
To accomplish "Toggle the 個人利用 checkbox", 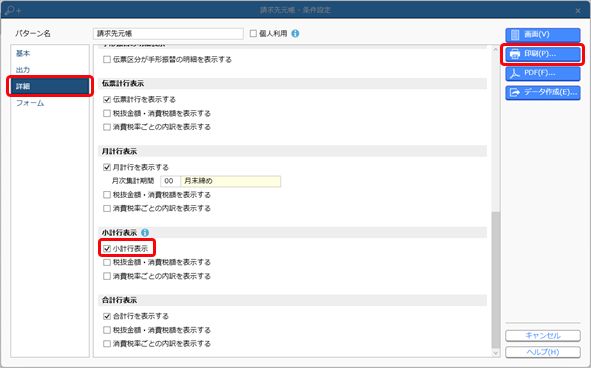I will point(253,34).
